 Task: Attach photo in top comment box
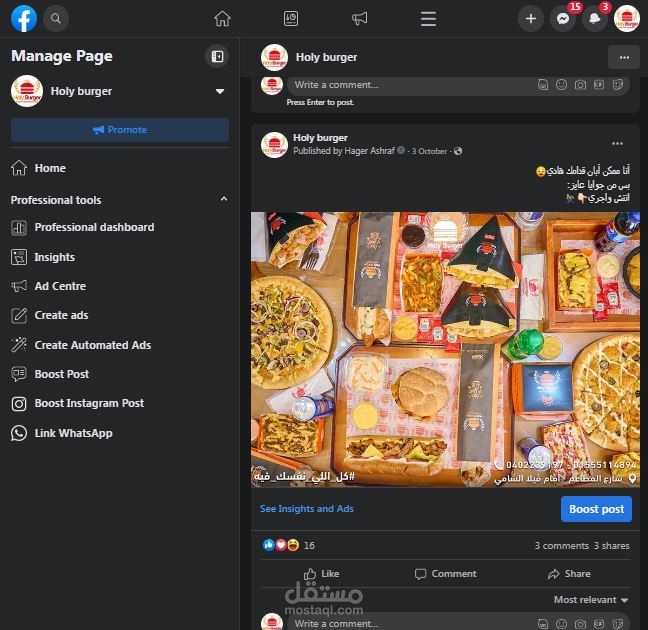click(580, 85)
